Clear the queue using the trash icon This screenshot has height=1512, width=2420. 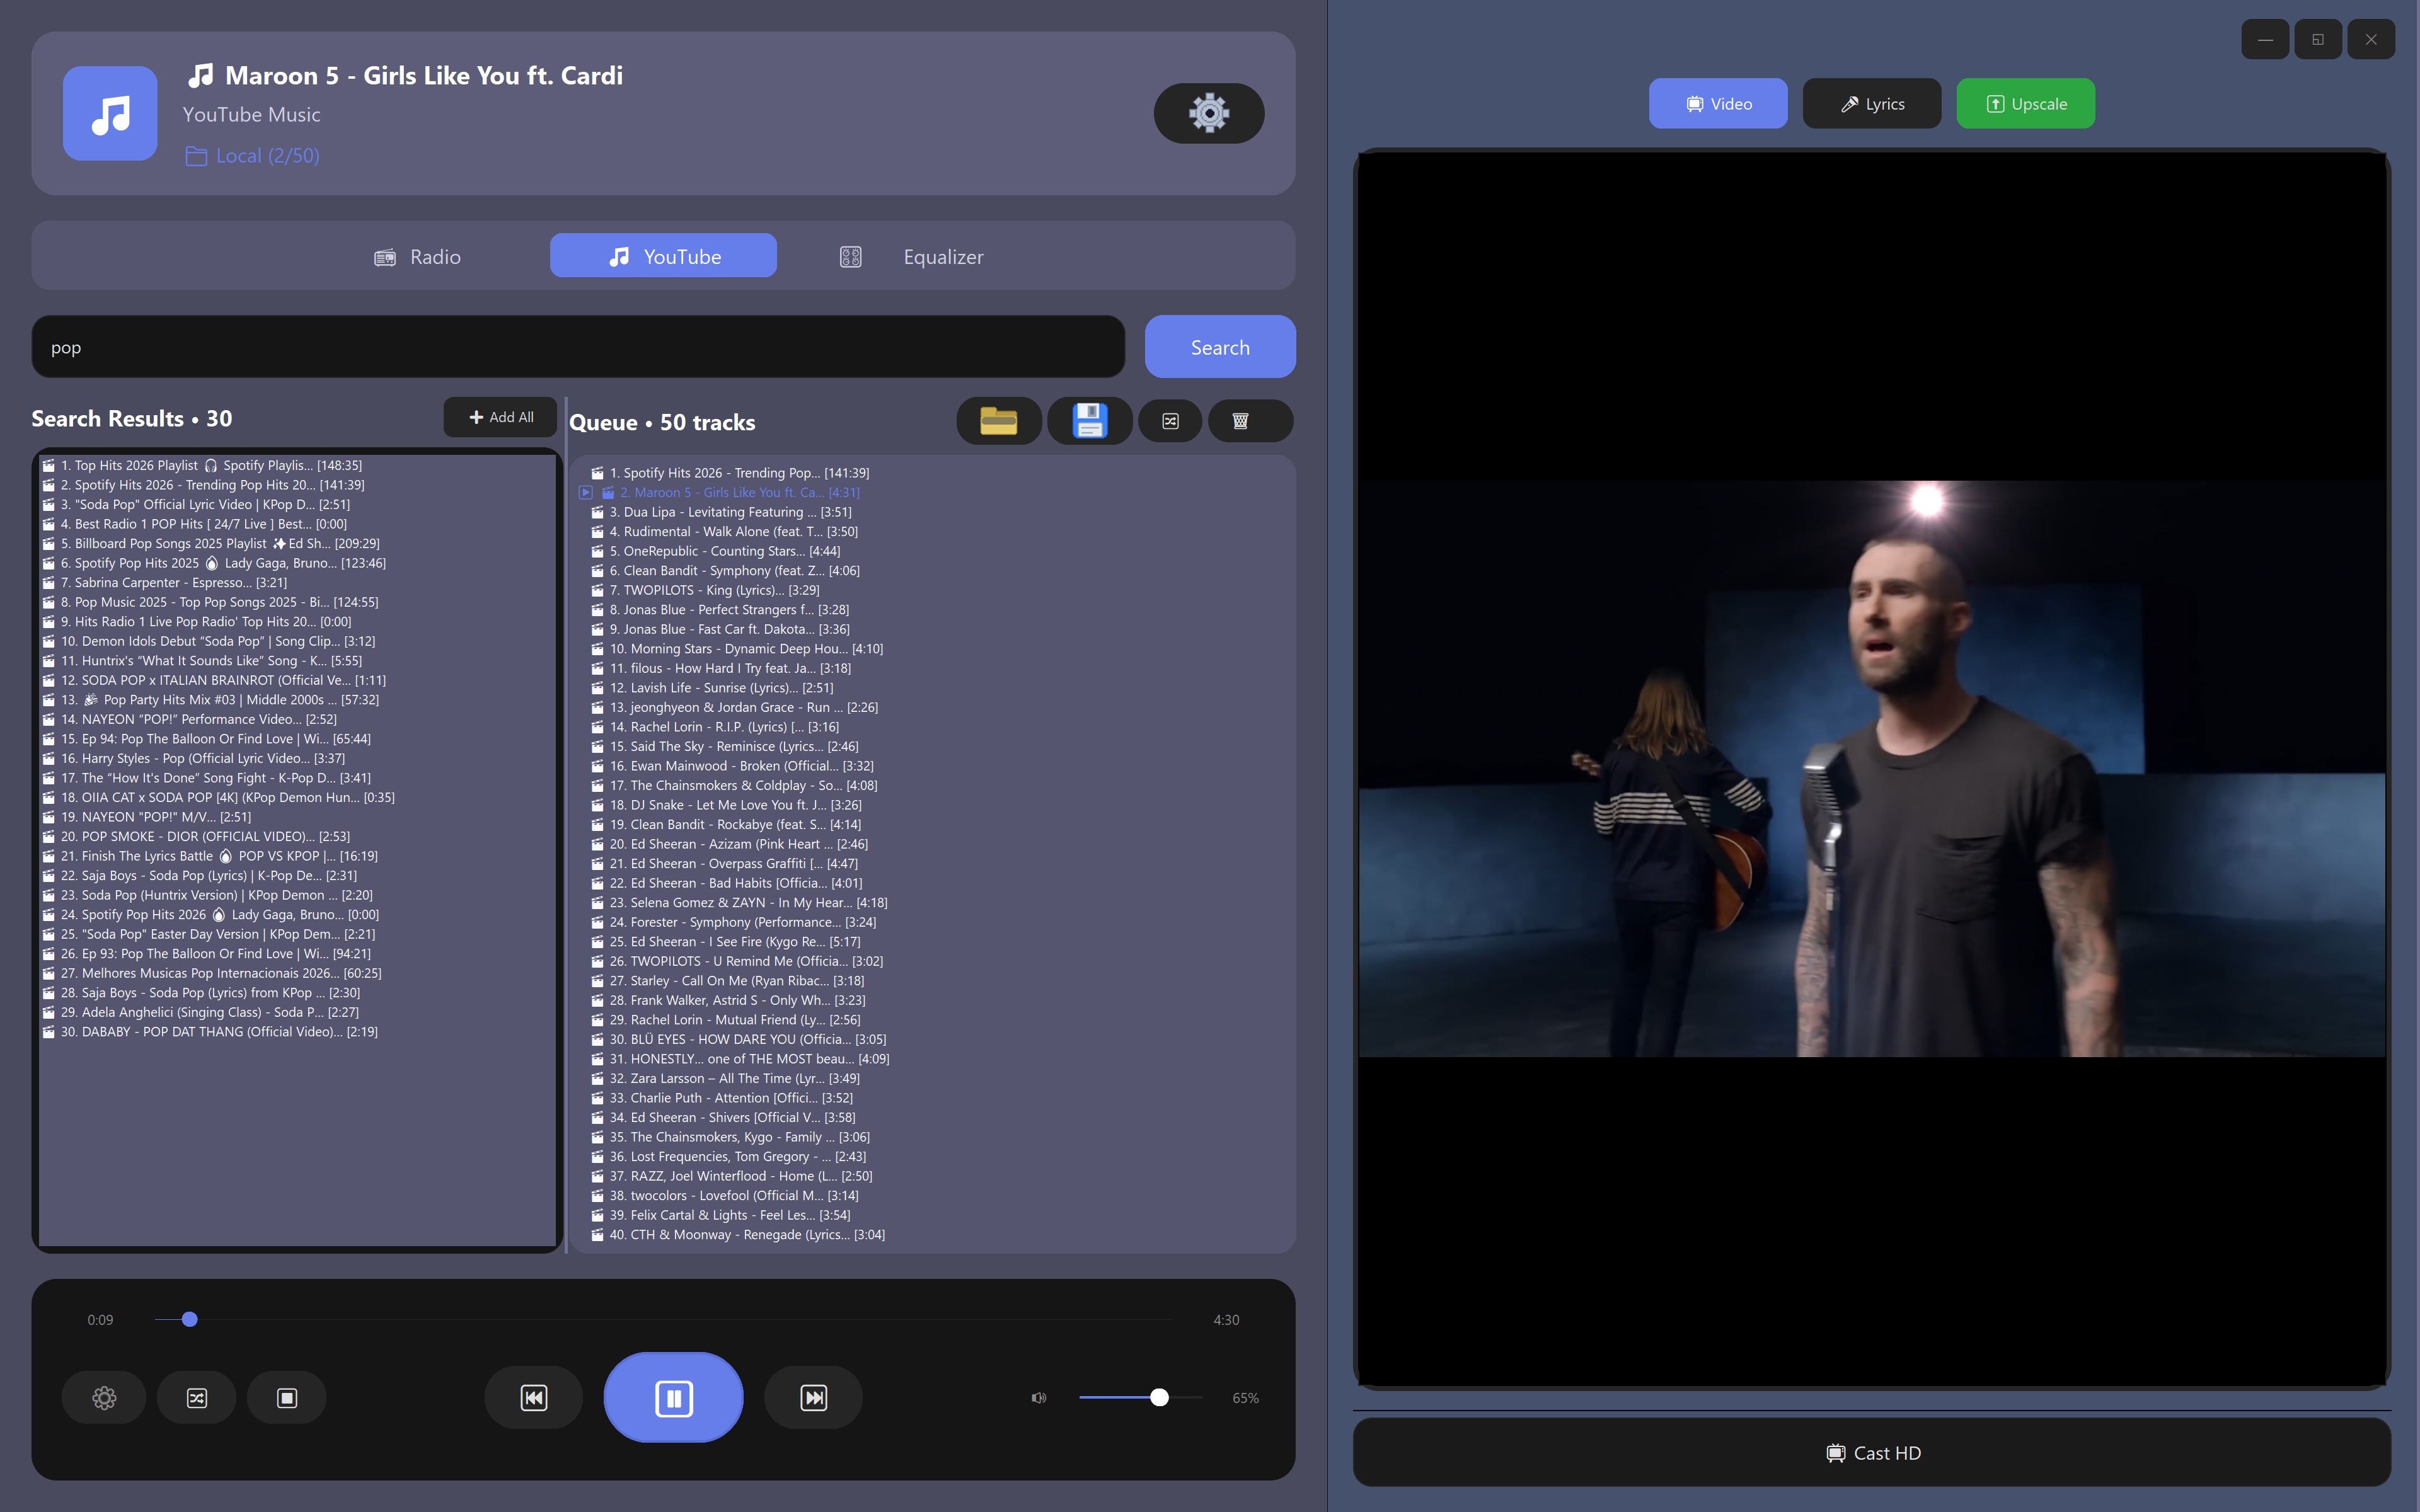[1249, 421]
